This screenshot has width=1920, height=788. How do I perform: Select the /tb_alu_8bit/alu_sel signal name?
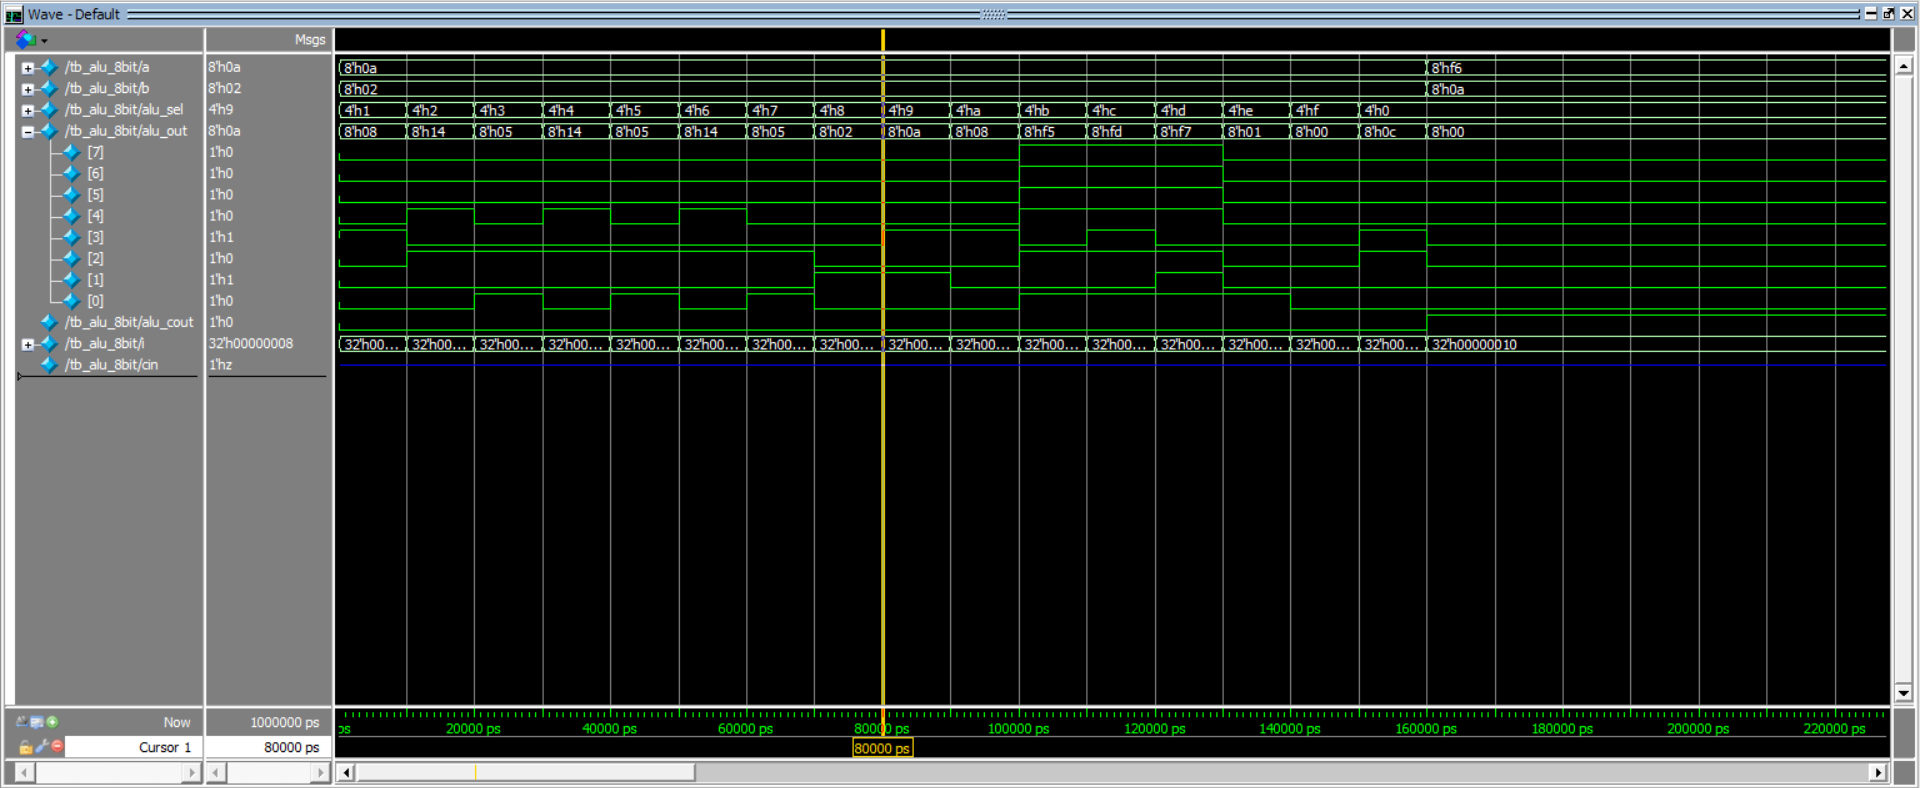[124, 110]
